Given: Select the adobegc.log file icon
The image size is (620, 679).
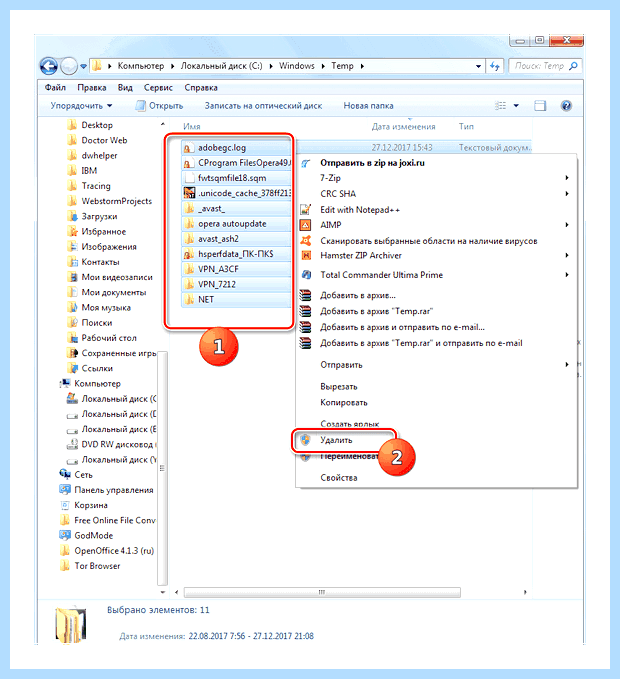Looking at the screenshot, I should 188,148.
